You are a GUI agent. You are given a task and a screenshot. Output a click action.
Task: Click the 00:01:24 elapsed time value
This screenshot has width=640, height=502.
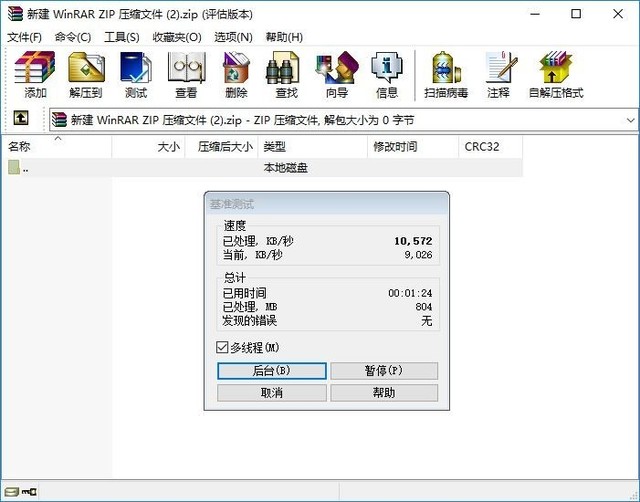point(410,293)
